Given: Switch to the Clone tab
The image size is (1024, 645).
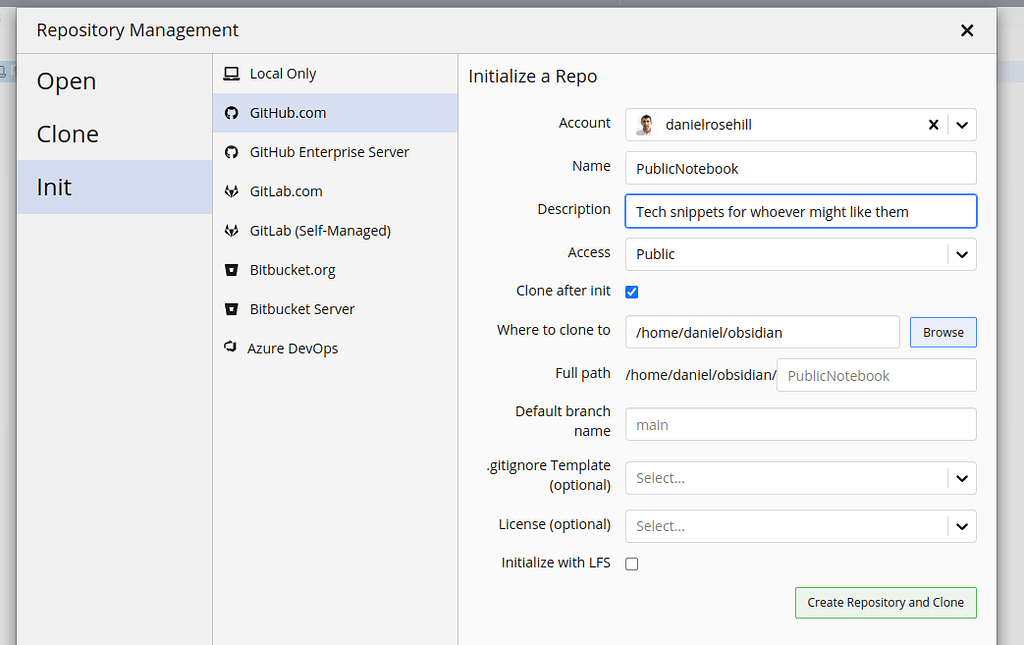Looking at the screenshot, I should point(66,133).
